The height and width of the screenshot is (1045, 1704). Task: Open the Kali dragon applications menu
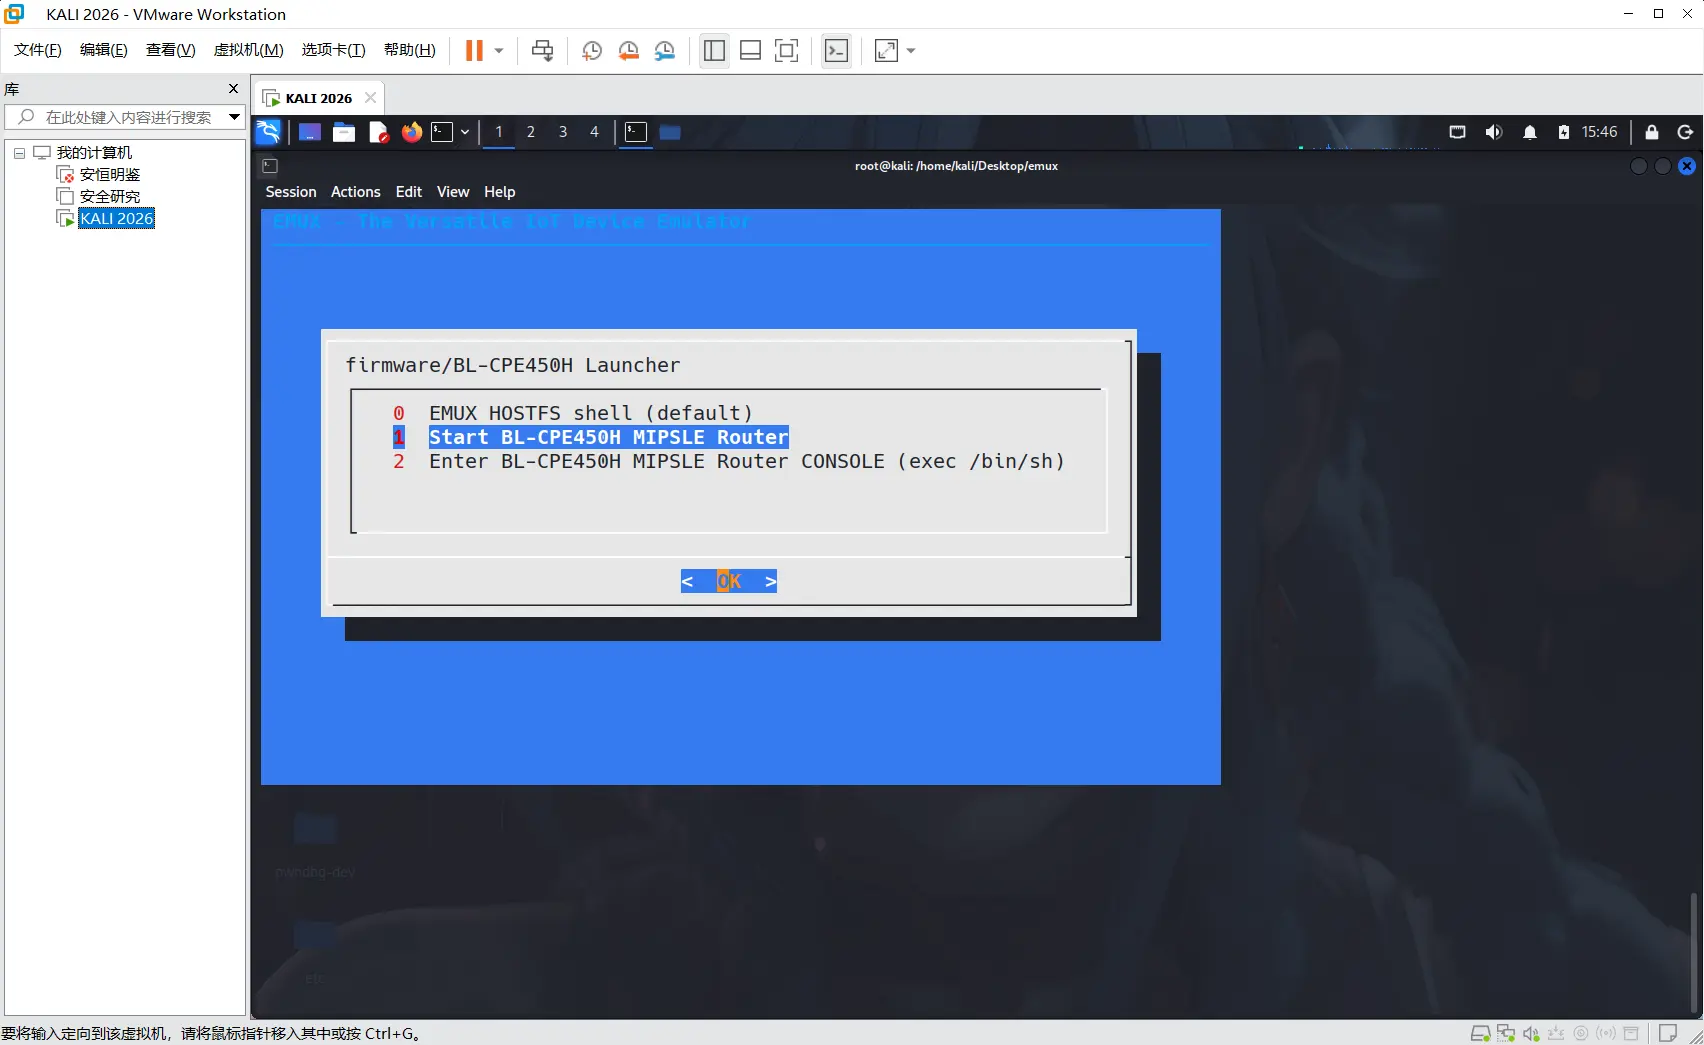tap(269, 132)
